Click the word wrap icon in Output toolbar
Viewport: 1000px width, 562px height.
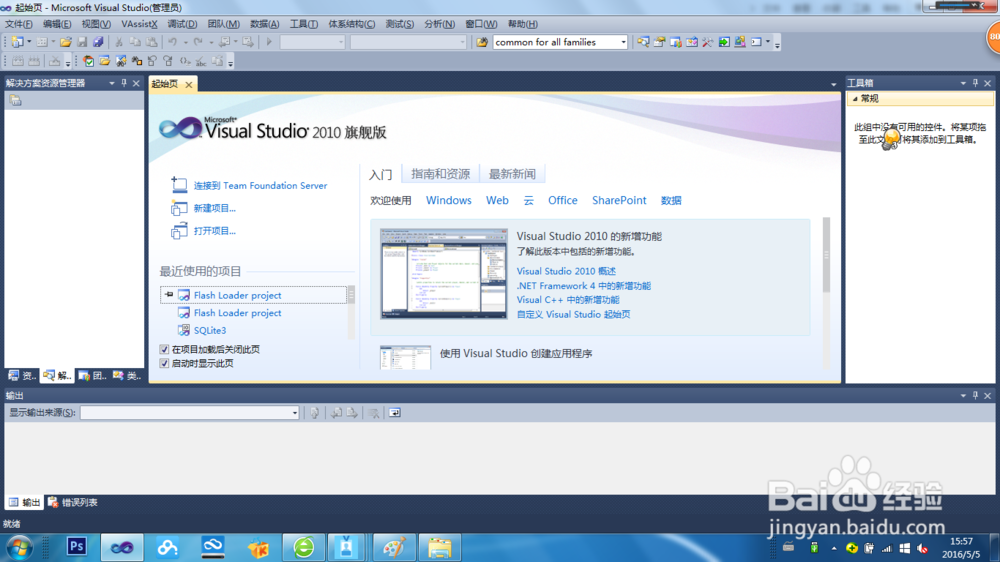coord(395,413)
